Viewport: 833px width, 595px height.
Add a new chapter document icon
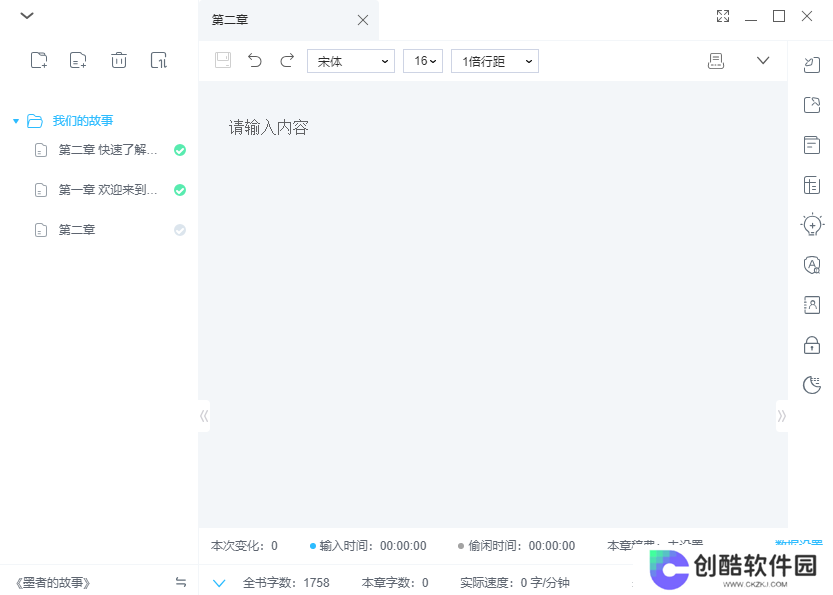point(78,60)
